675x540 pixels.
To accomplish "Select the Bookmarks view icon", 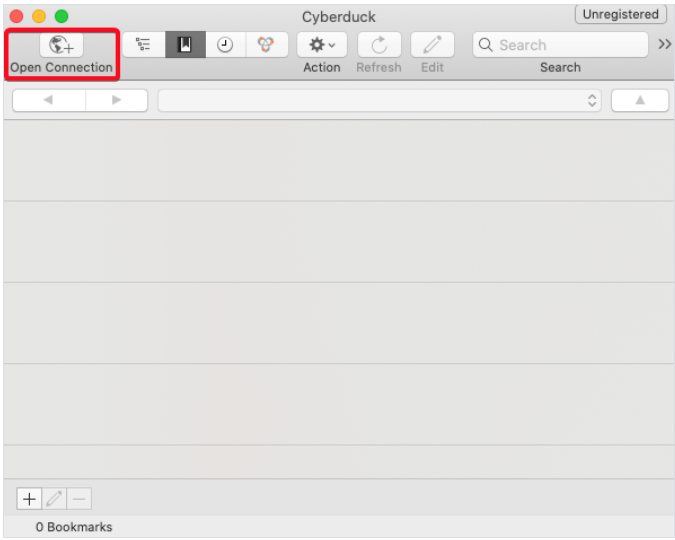I will (x=185, y=44).
